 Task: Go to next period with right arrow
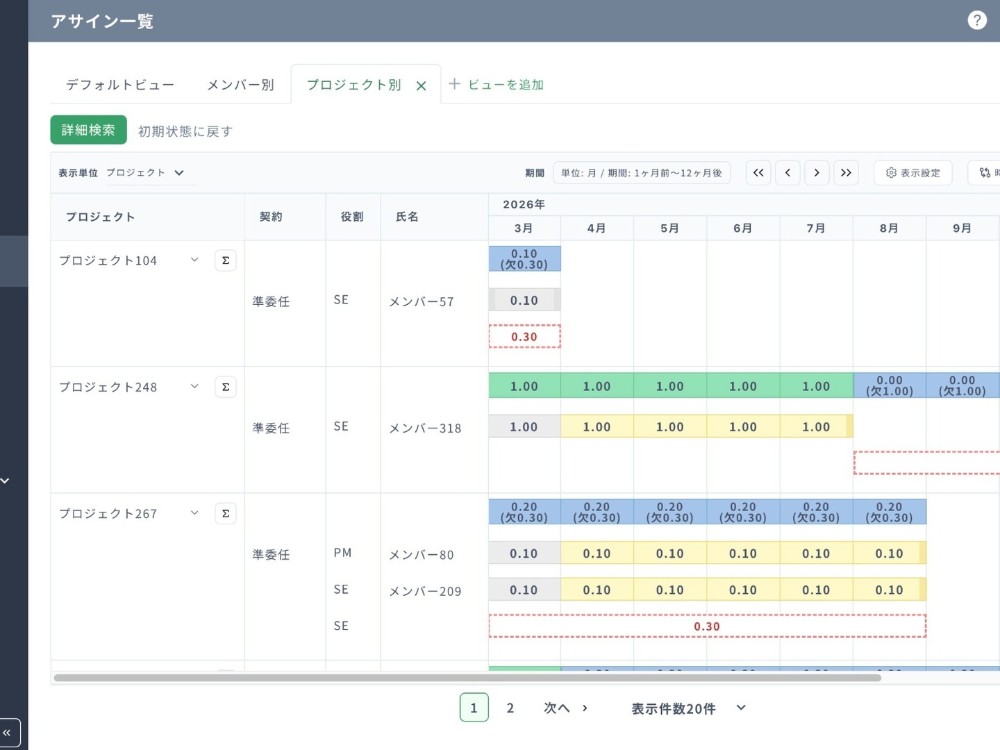tap(816, 173)
